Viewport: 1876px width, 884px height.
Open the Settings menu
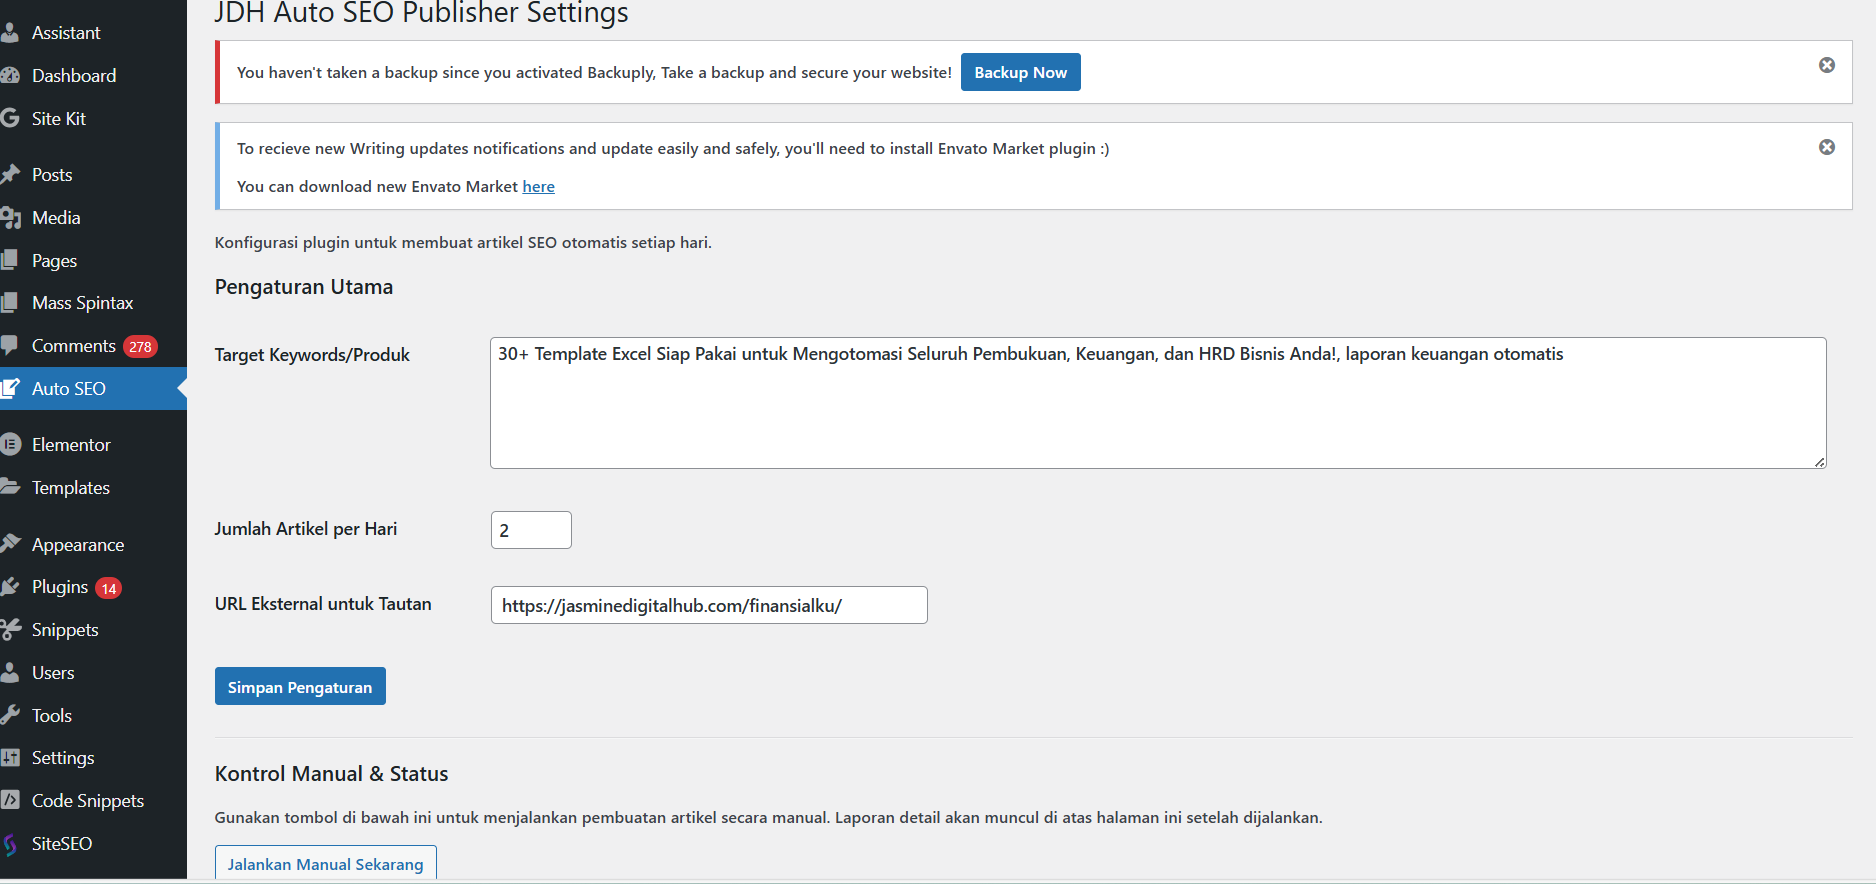[93, 758]
